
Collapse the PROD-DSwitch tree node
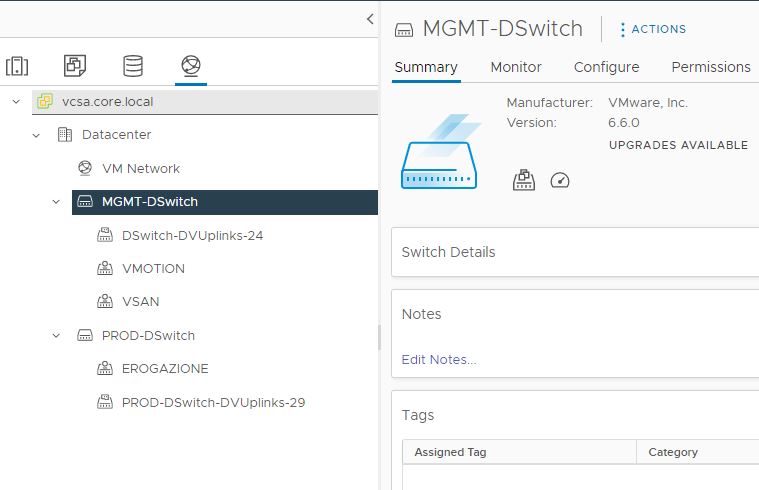tap(56, 335)
